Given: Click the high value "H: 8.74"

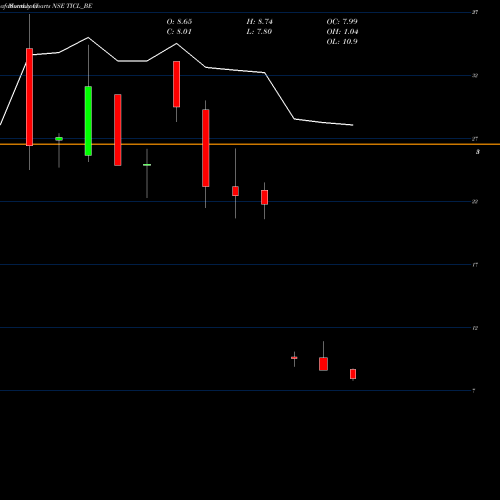Looking at the screenshot, I should click(x=259, y=22).
